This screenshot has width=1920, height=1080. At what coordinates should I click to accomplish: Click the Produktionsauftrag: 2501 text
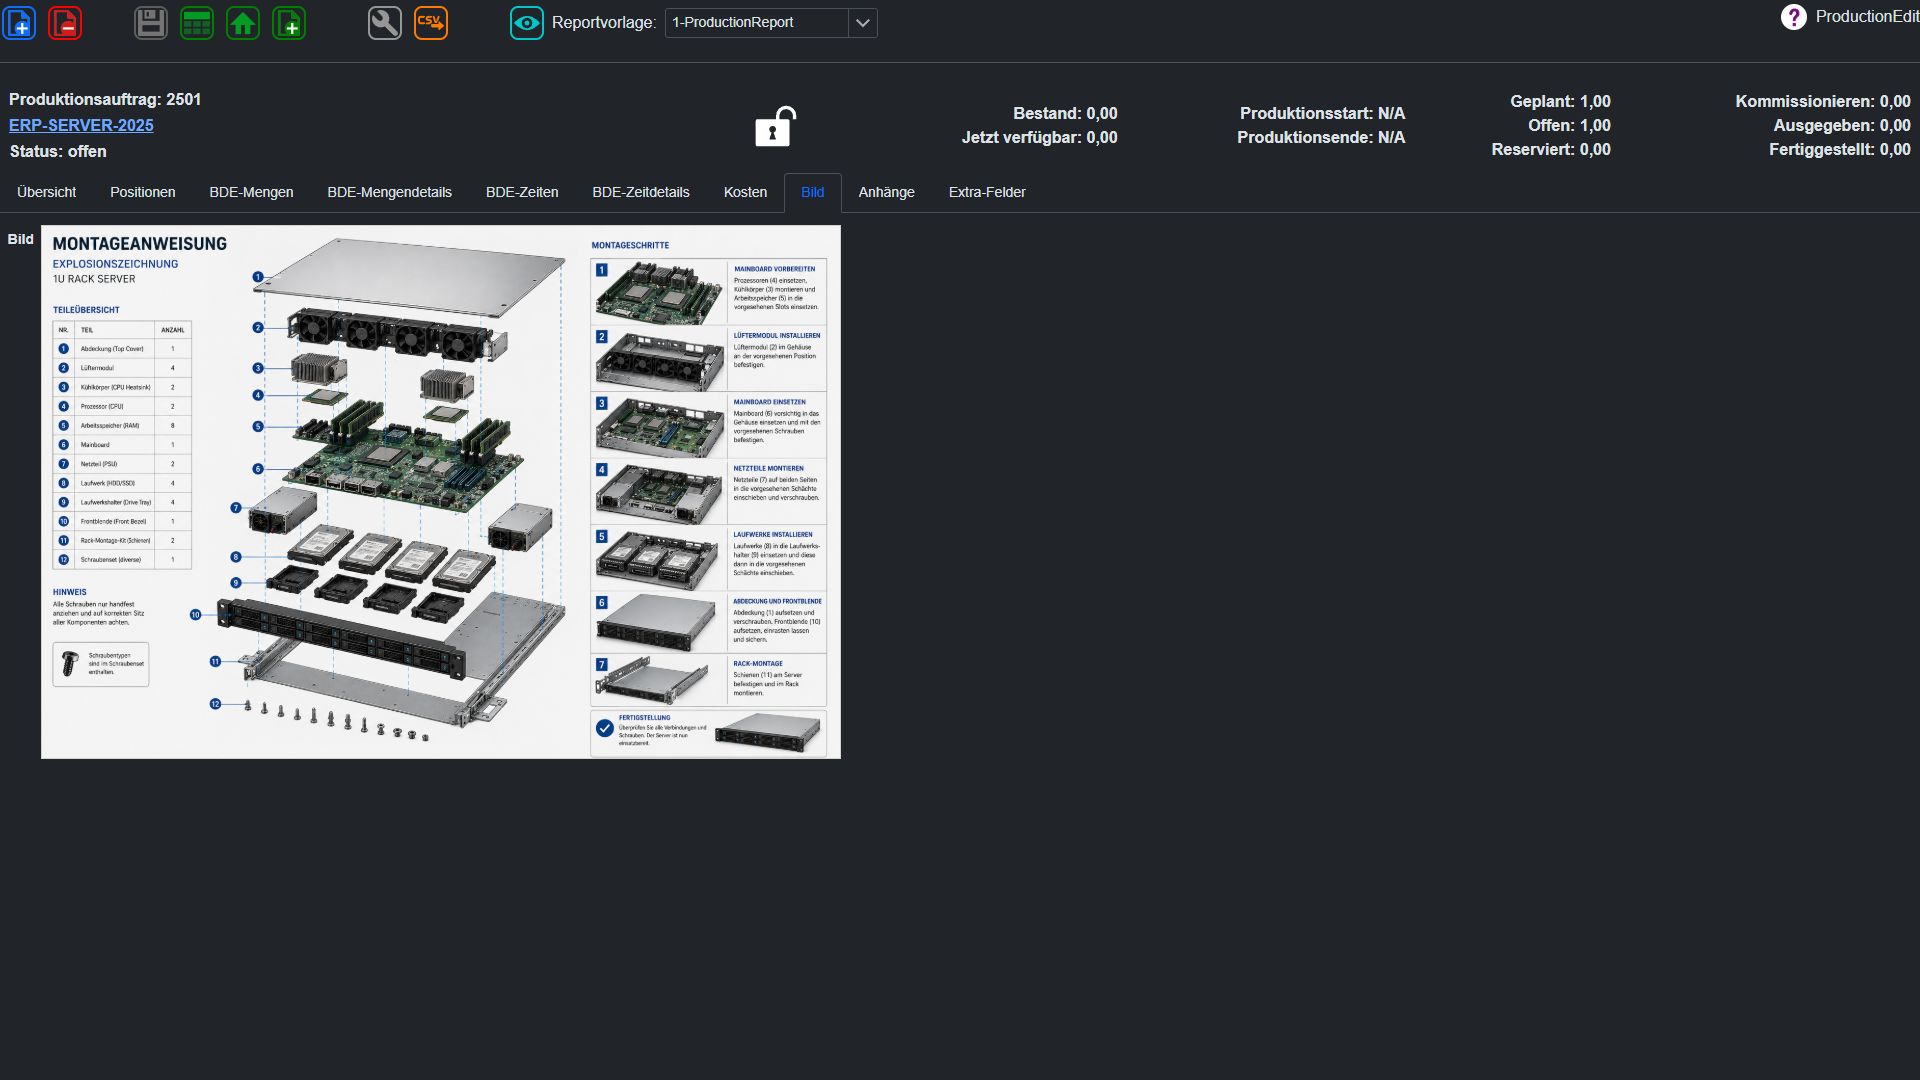[105, 99]
